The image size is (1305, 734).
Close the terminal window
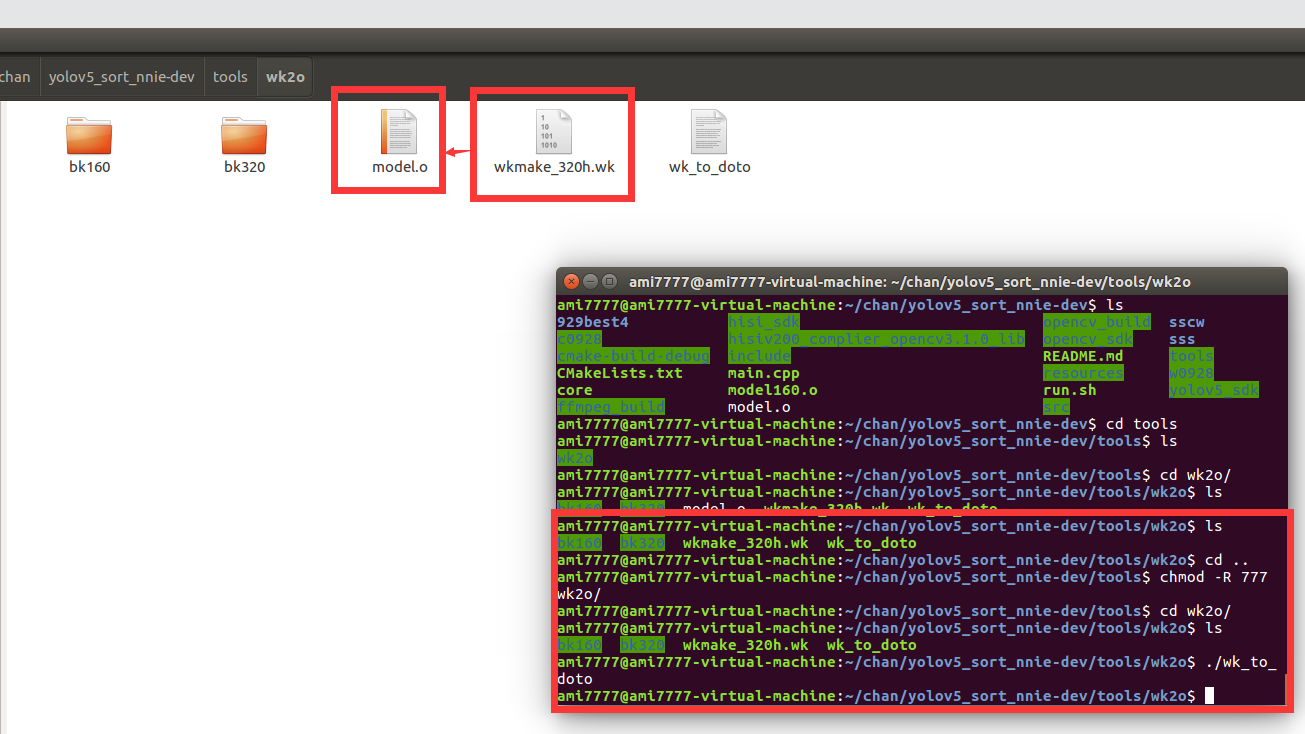tap(571, 282)
